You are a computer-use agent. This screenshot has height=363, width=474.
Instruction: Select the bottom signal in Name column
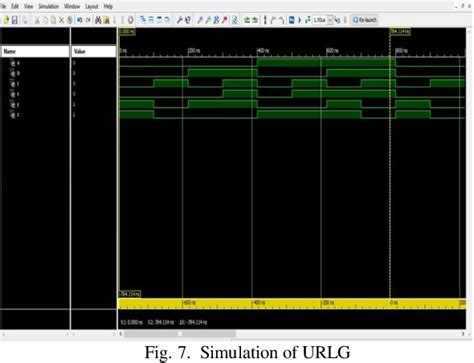click(15, 115)
